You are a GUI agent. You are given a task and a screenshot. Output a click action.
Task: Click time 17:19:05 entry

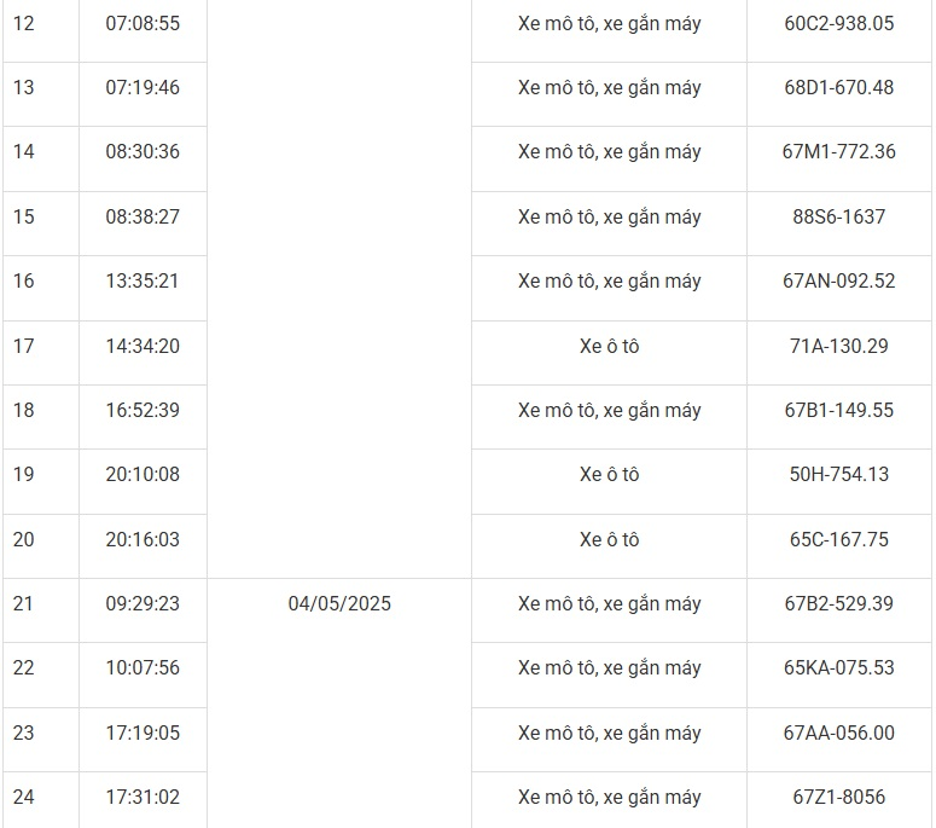point(143,733)
